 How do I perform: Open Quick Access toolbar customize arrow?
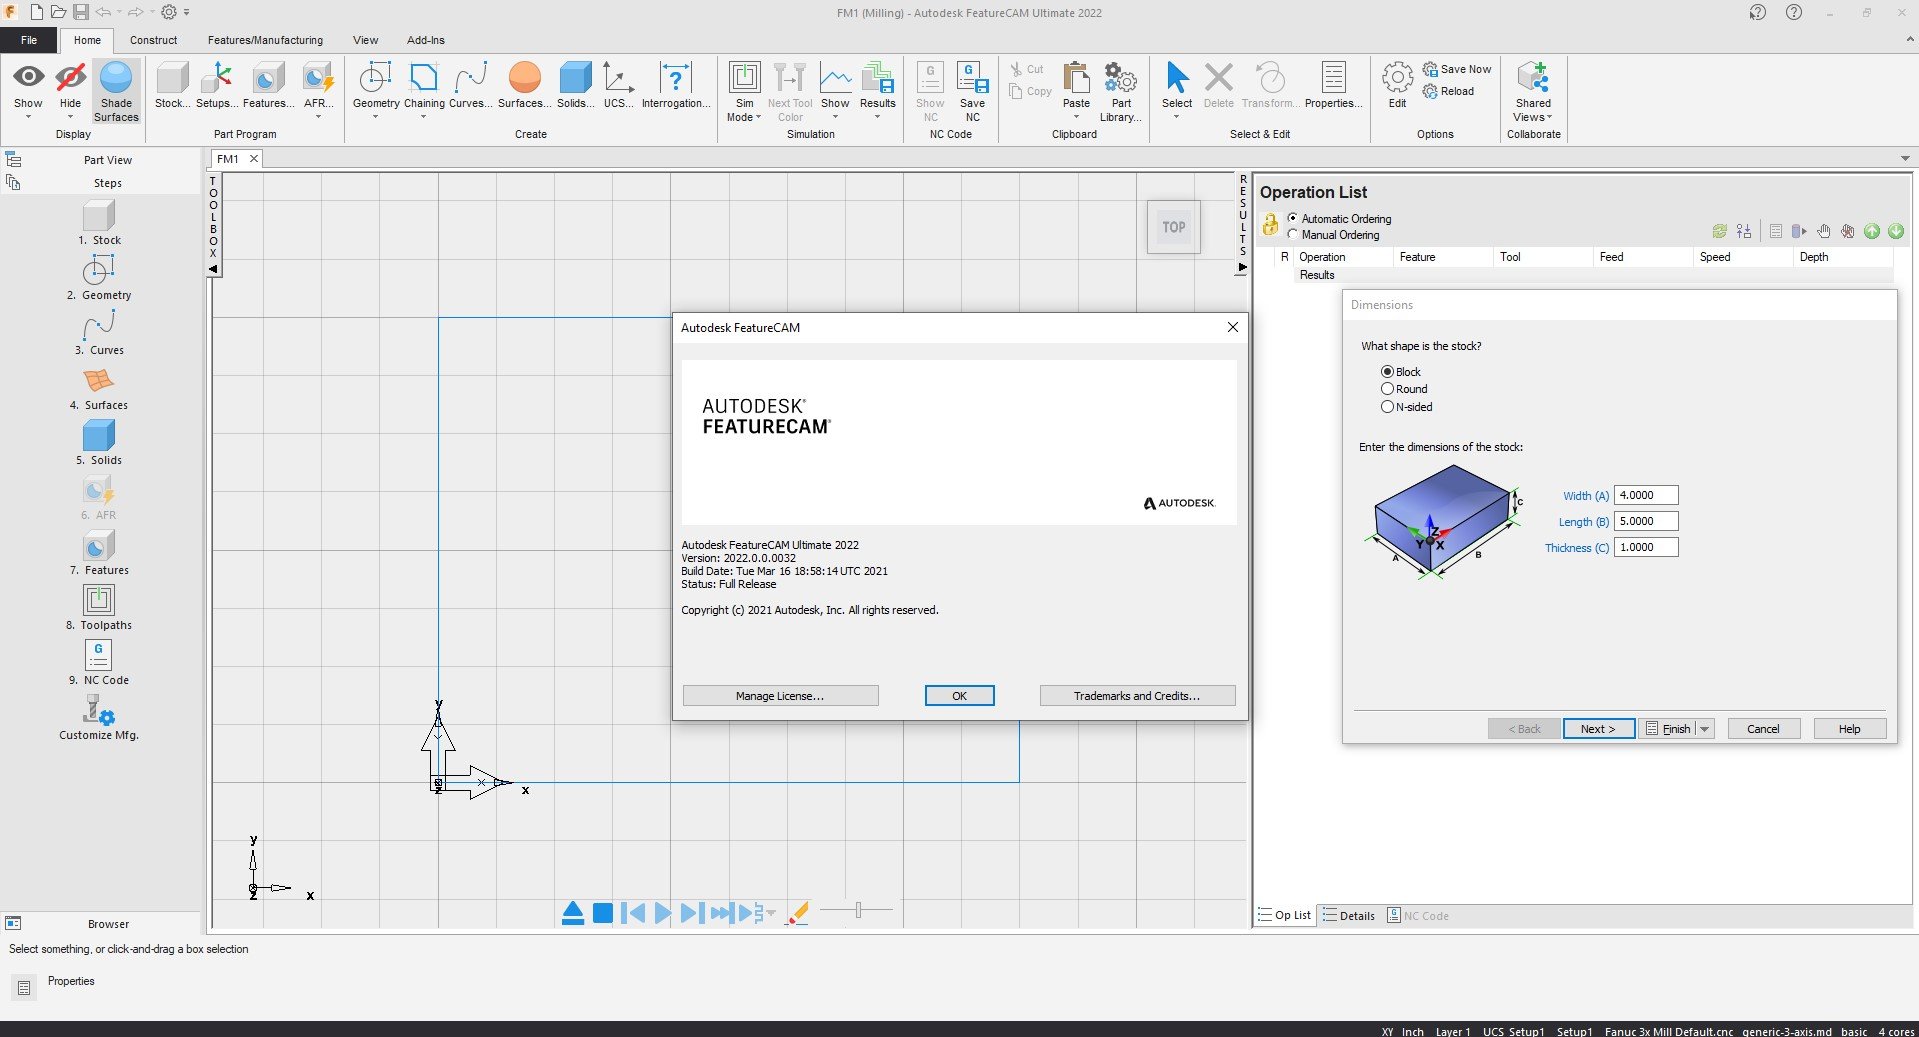(187, 13)
